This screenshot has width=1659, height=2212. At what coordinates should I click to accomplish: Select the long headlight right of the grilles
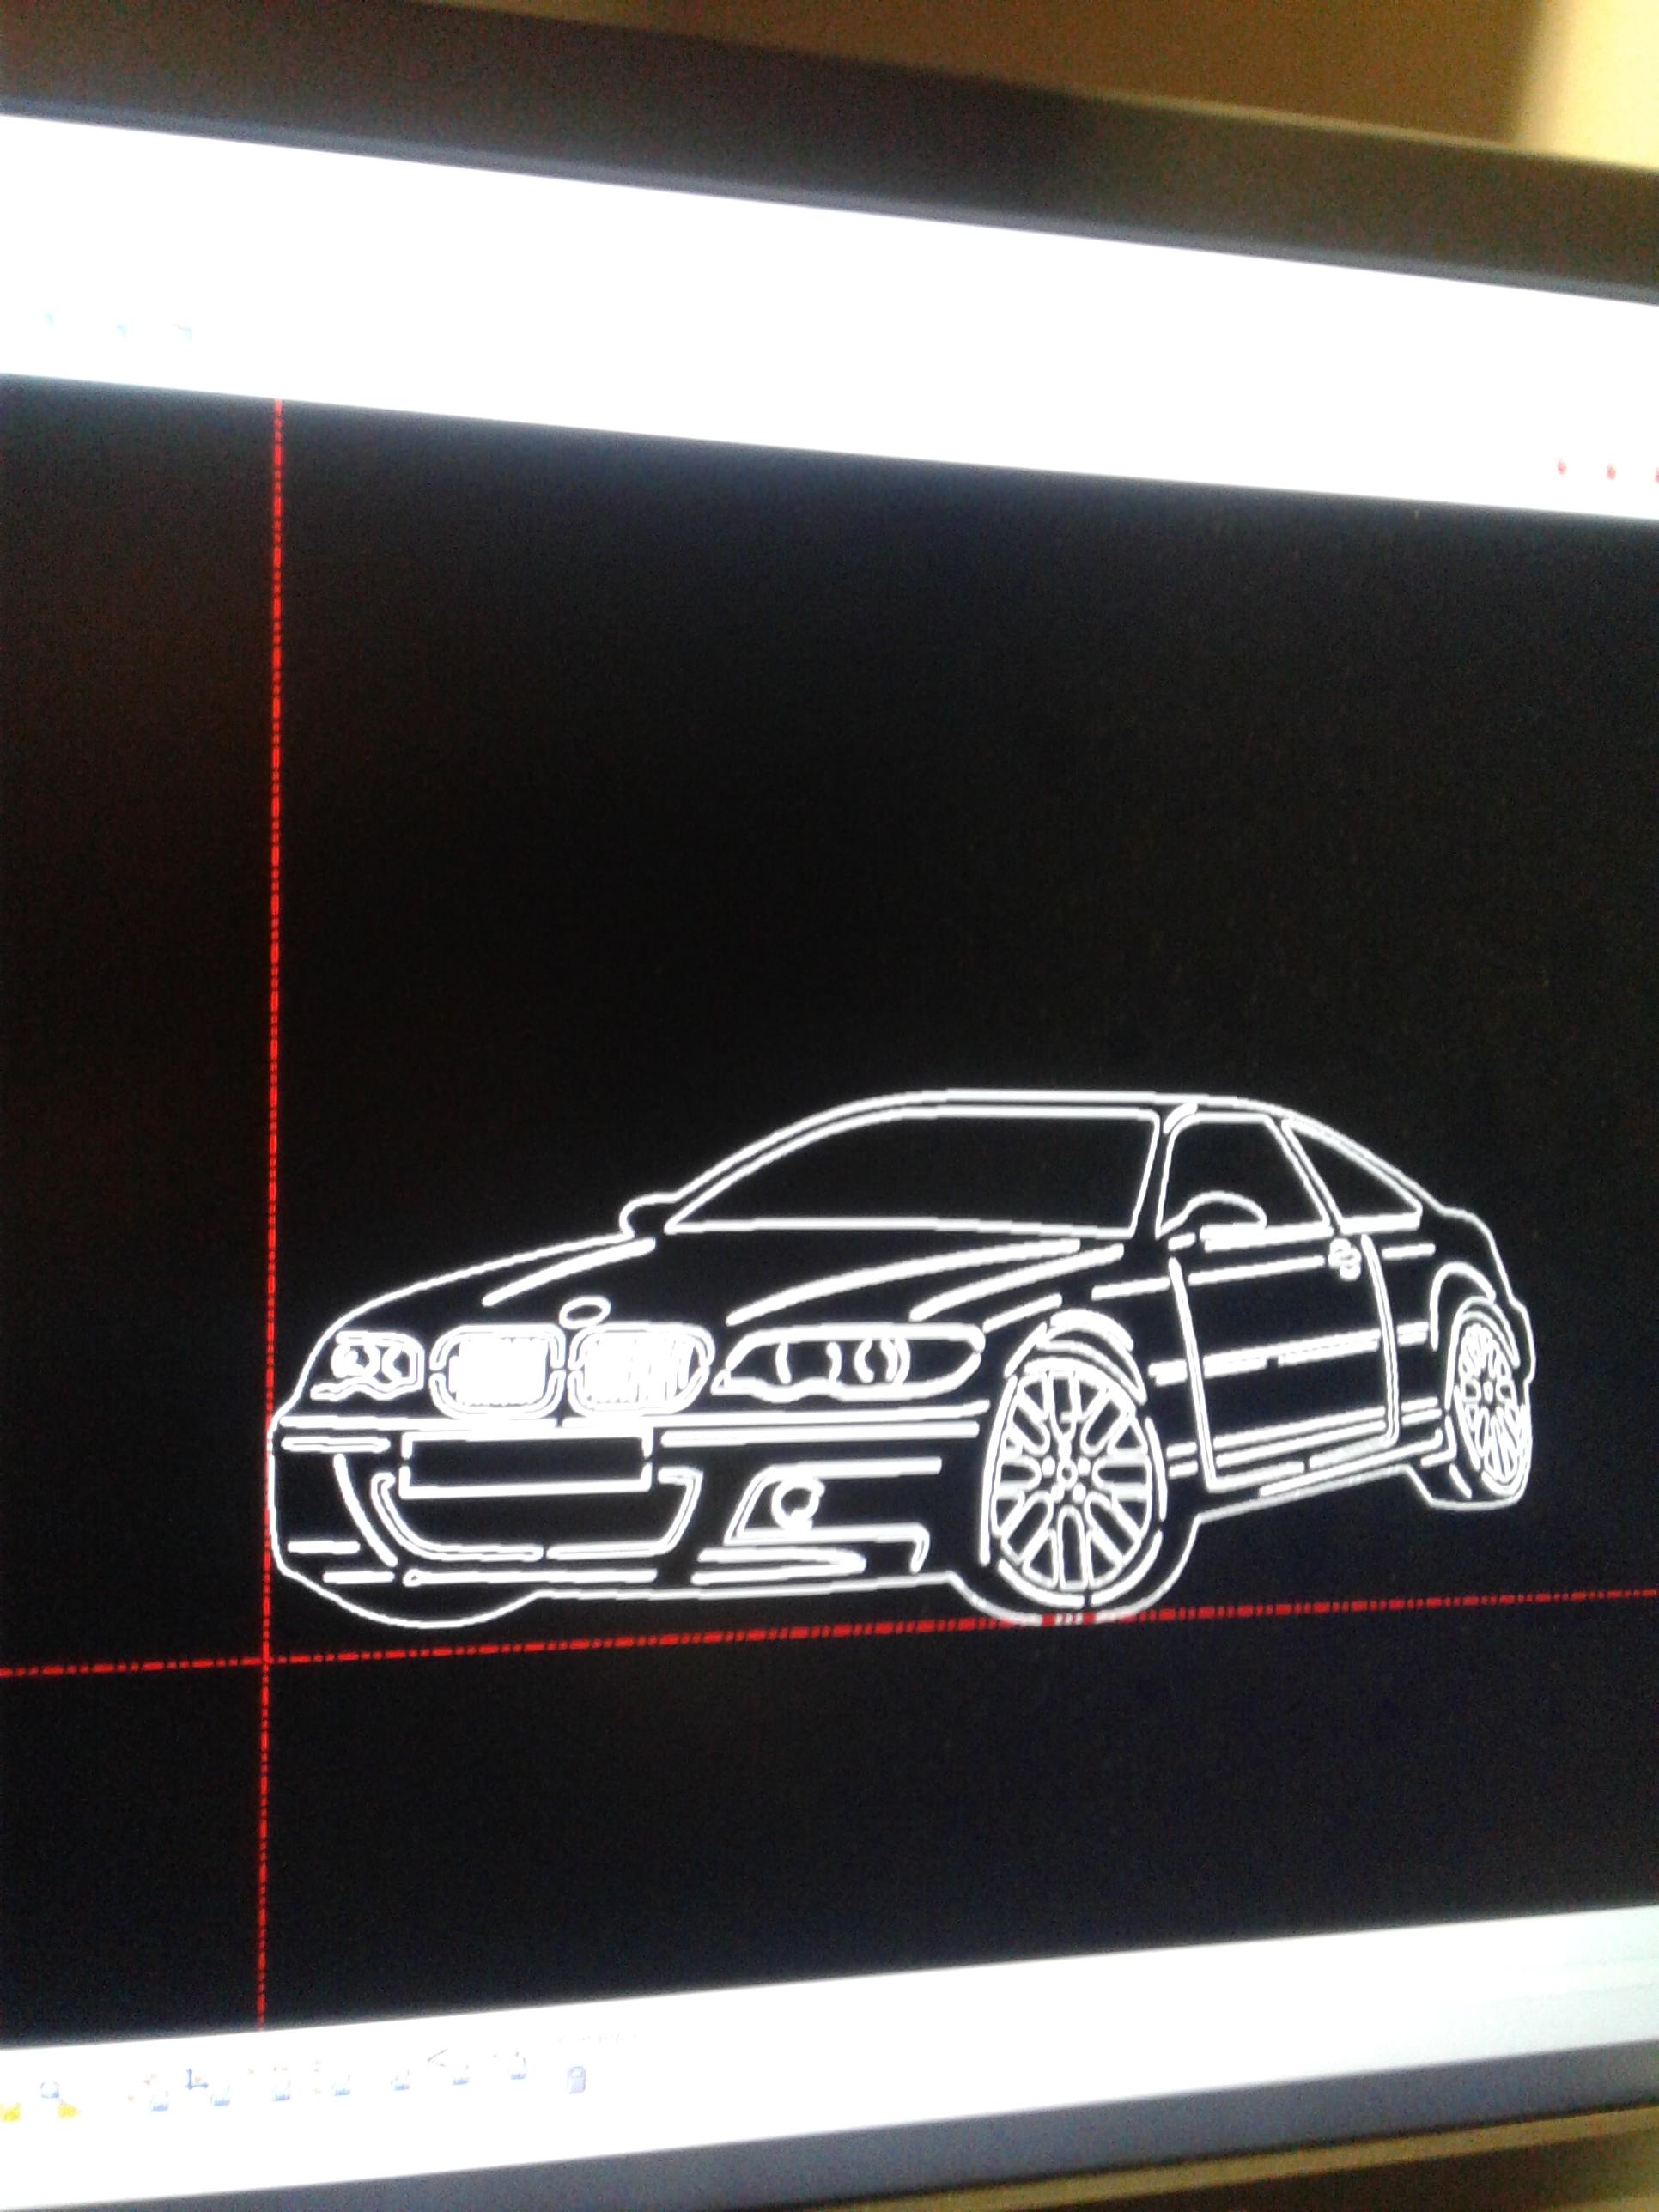(x=850, y=1362)
